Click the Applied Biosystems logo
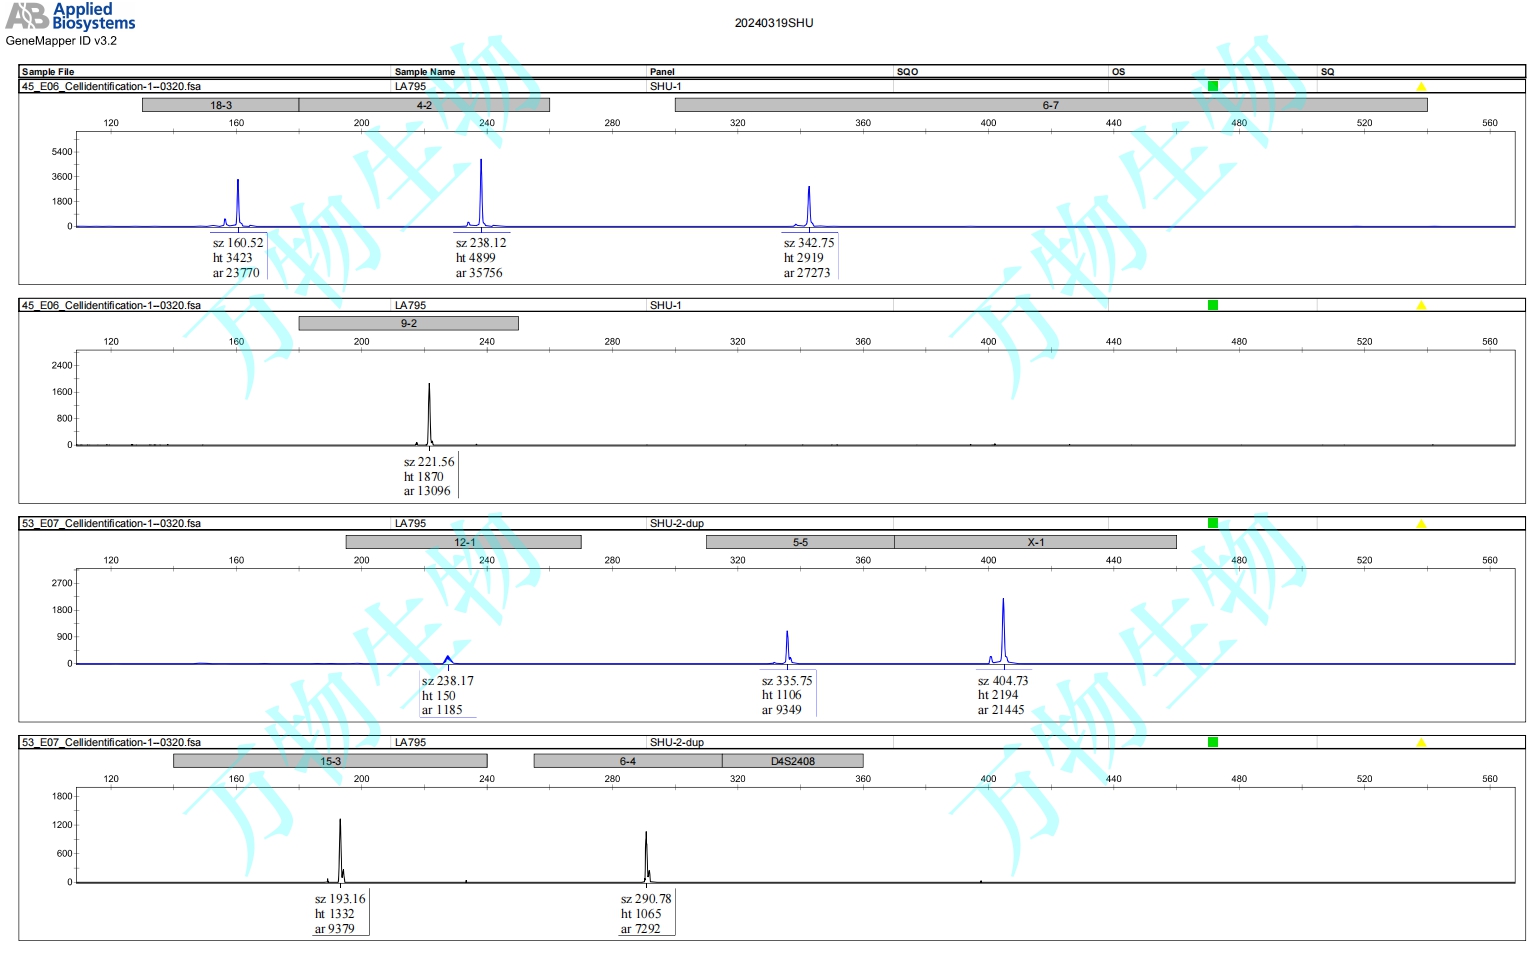1532x954 pixels. pyautogui.click(x=70, y=16)
